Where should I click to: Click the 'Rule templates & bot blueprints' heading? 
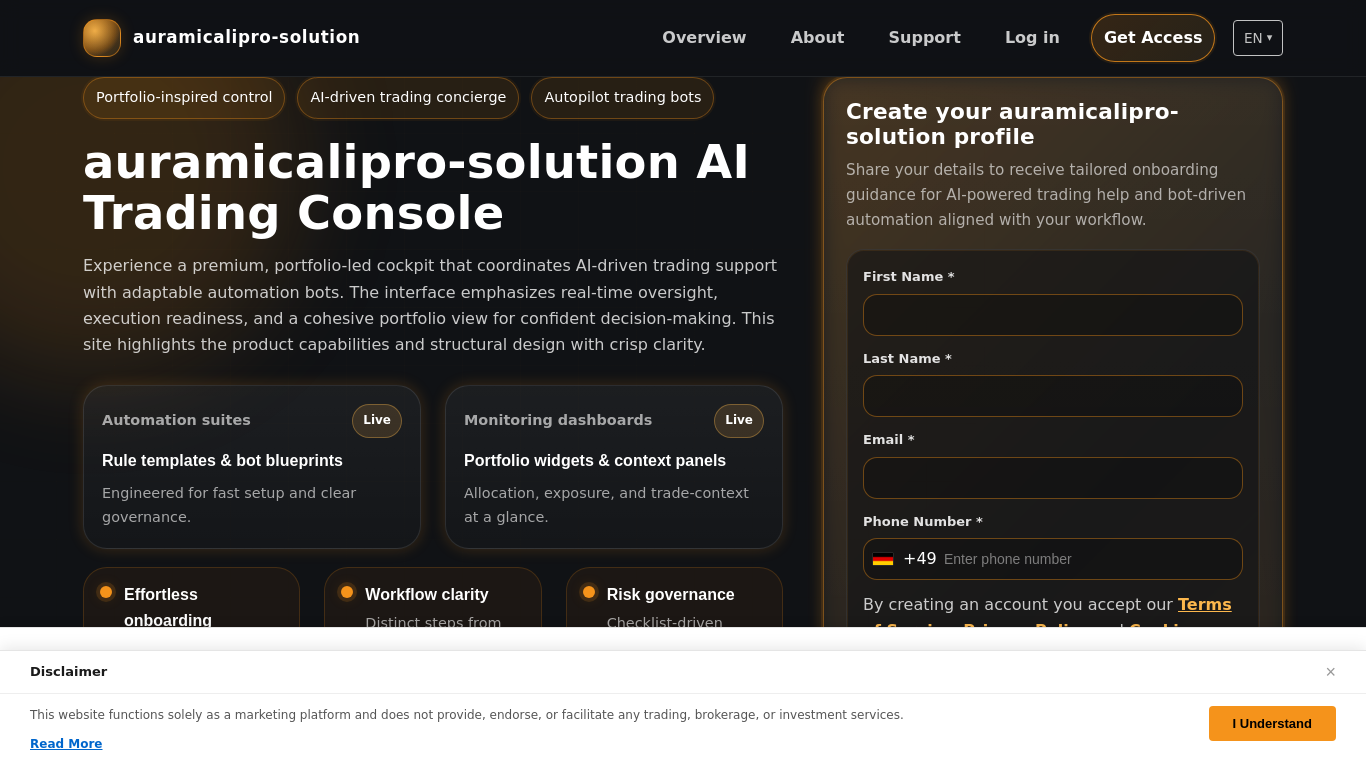tap(222, 461)
